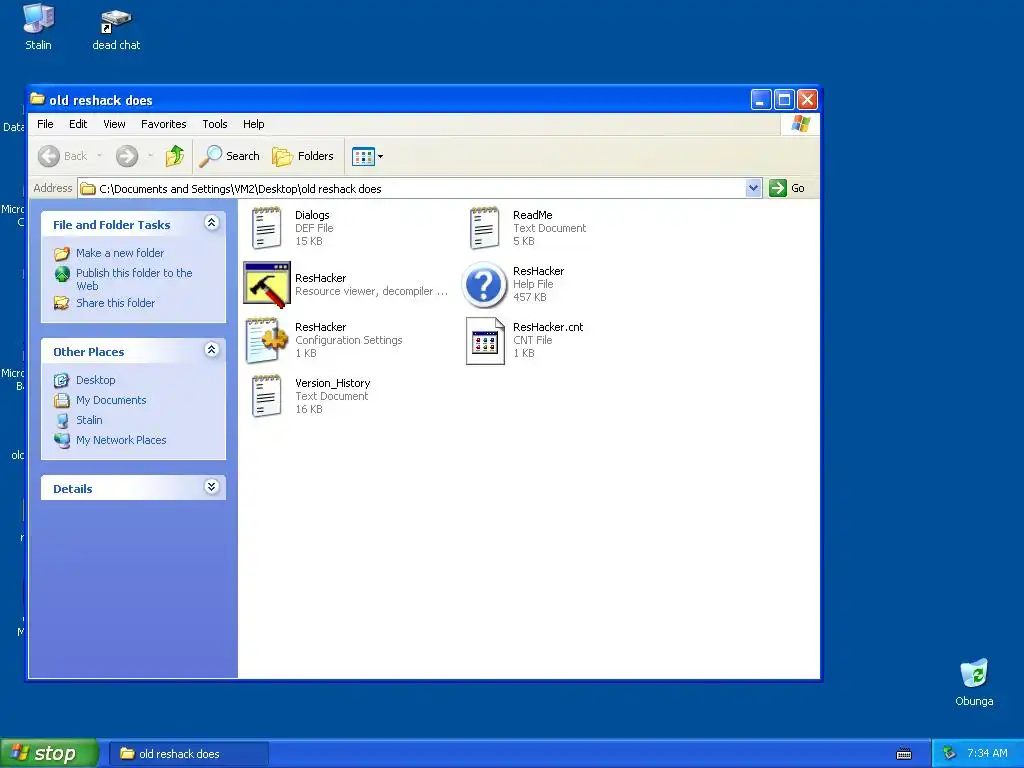
Task: Click the Make a new folder icon
Action: (x=62, y=253)
